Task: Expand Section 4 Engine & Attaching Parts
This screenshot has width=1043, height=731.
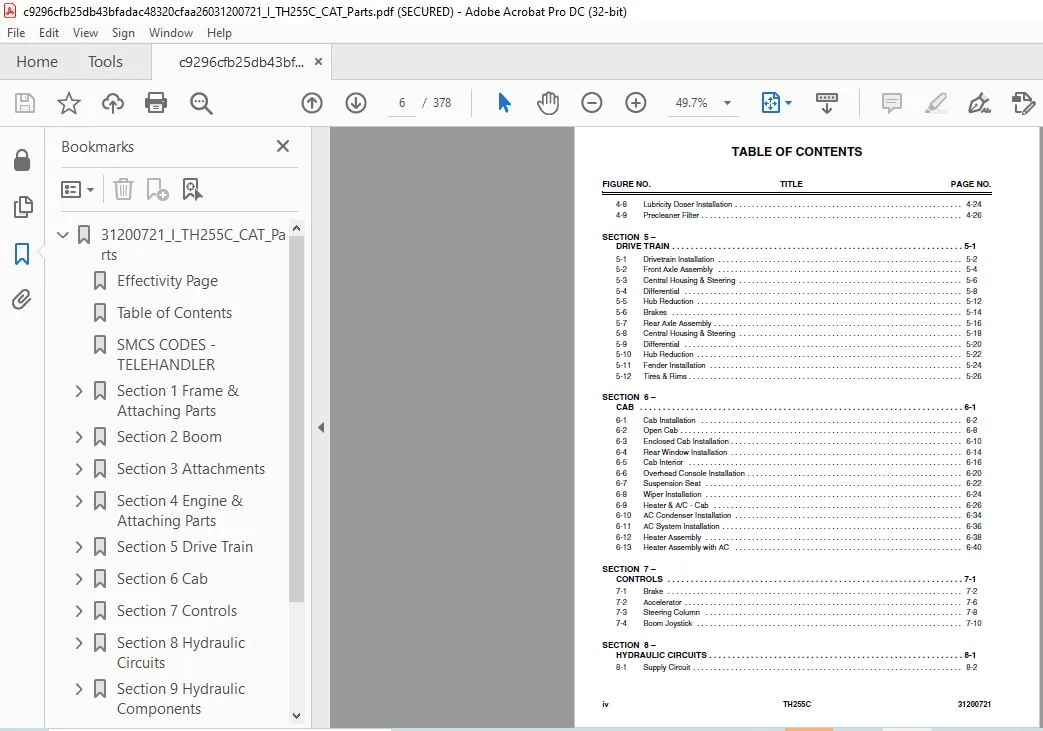Action: pos(79,501)
